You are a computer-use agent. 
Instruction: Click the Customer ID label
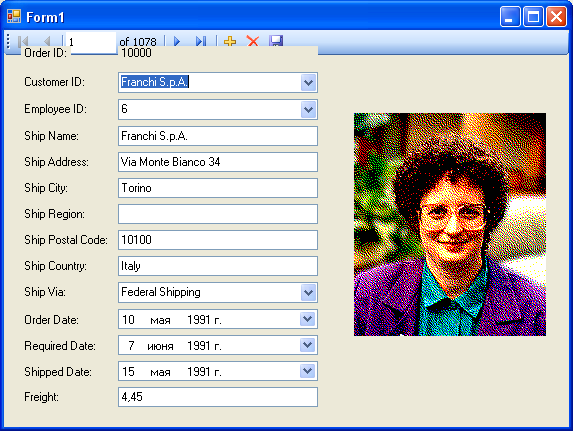point(54,82)
